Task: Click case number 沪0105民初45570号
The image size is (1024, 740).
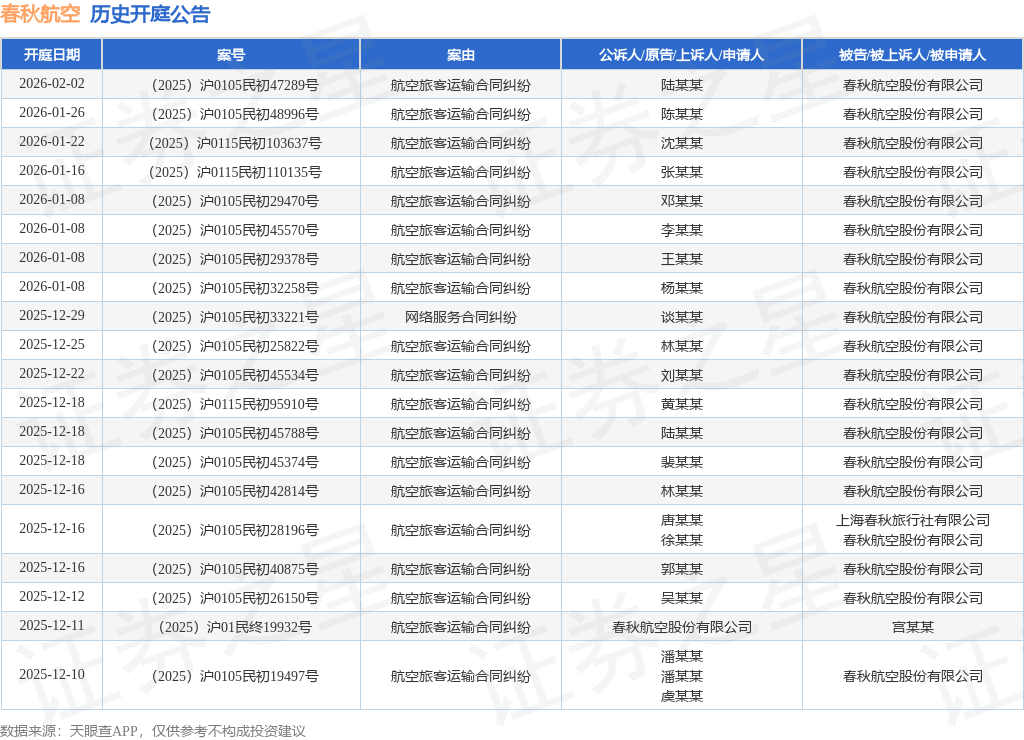Action: pos(259,230)
